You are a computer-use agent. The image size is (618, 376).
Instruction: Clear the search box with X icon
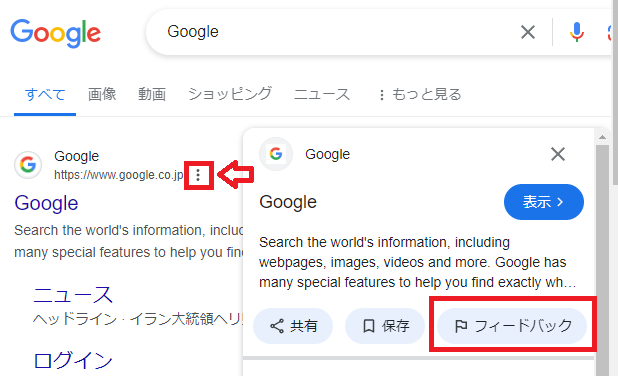click(x=528, y=32)
